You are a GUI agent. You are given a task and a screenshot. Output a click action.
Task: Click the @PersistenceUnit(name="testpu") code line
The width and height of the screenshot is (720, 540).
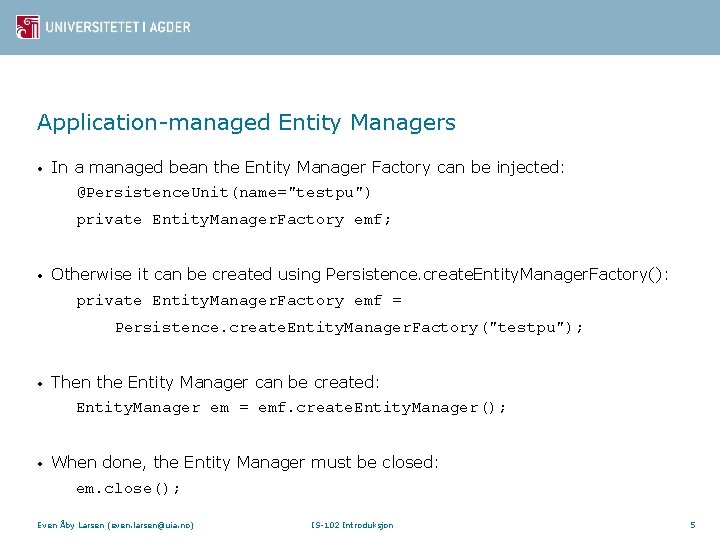[224, 192]
